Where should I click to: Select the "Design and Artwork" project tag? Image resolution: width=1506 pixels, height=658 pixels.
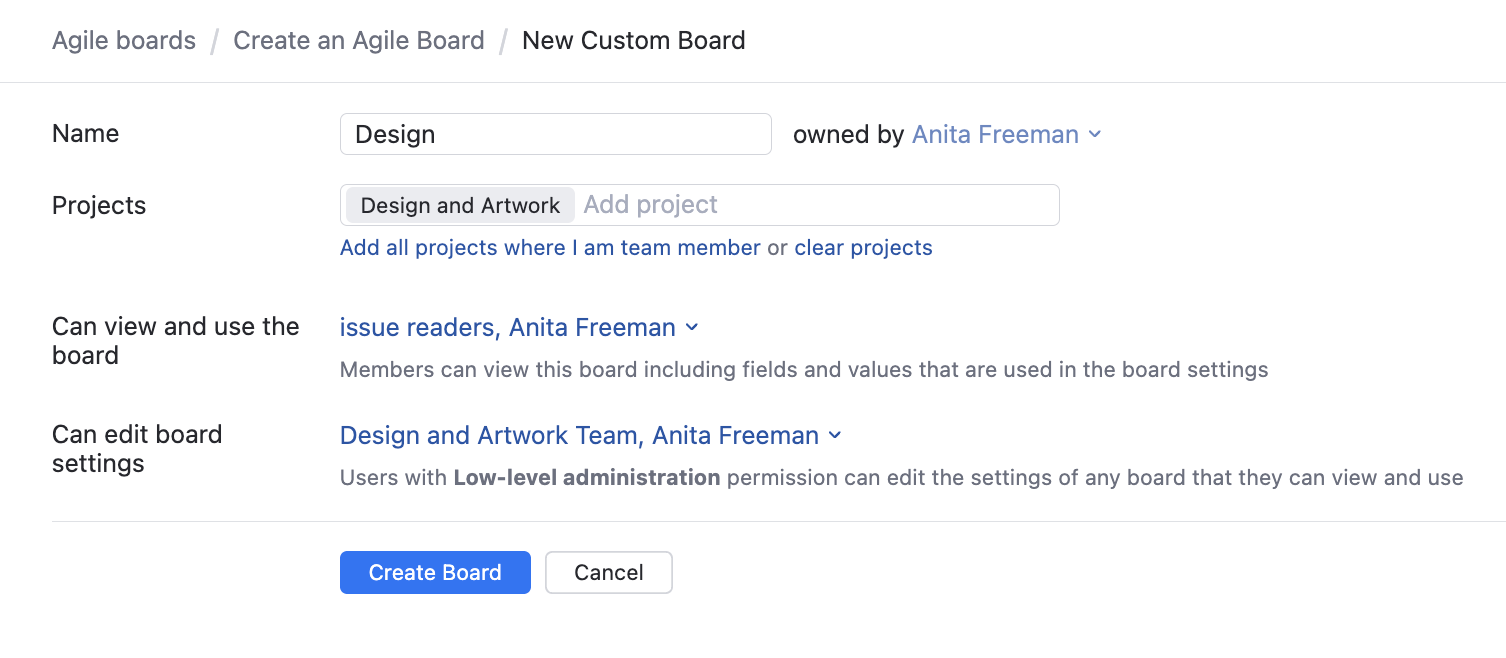(x=459, y=205)
